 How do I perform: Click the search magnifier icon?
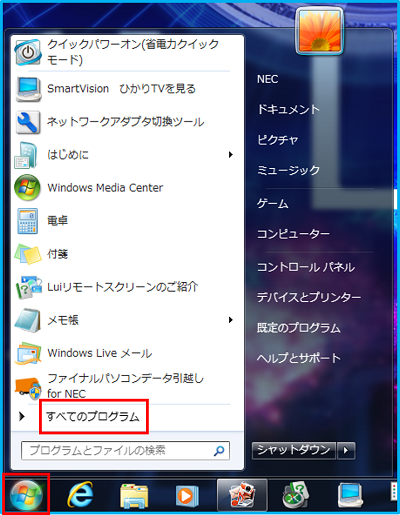(219, 451)
